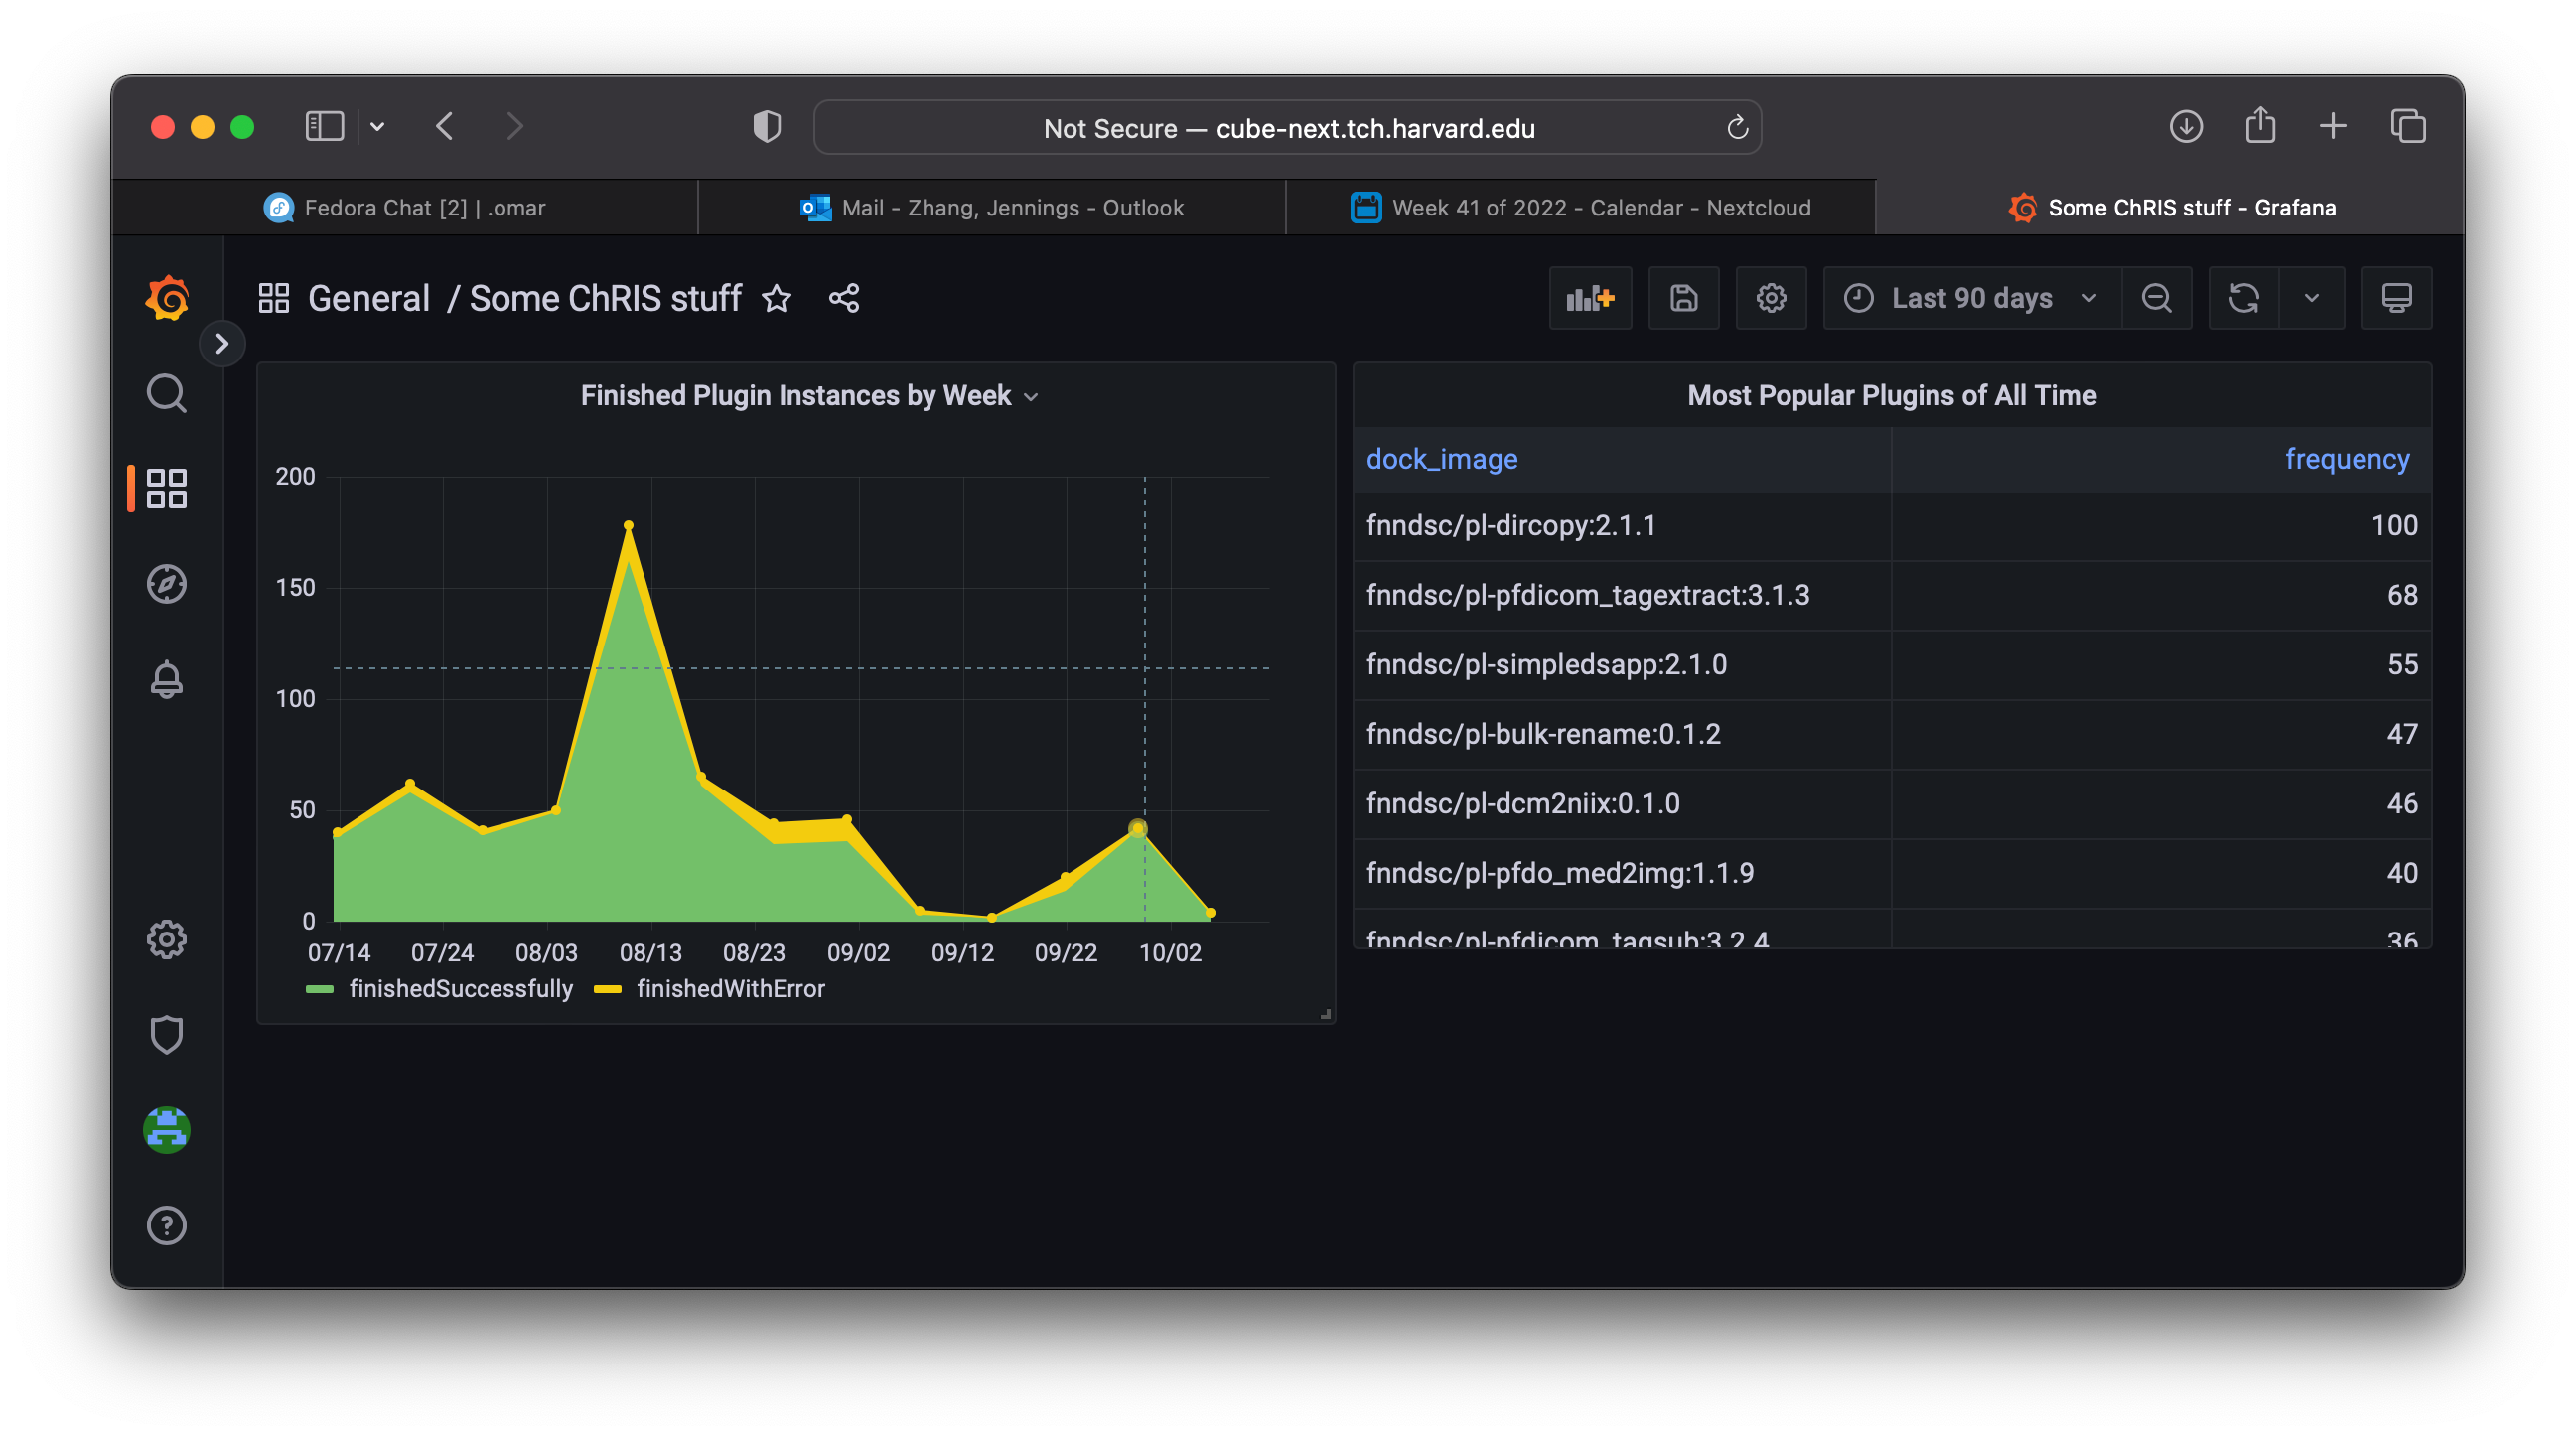Open the Last 90 days time picker

point(1970,297)
